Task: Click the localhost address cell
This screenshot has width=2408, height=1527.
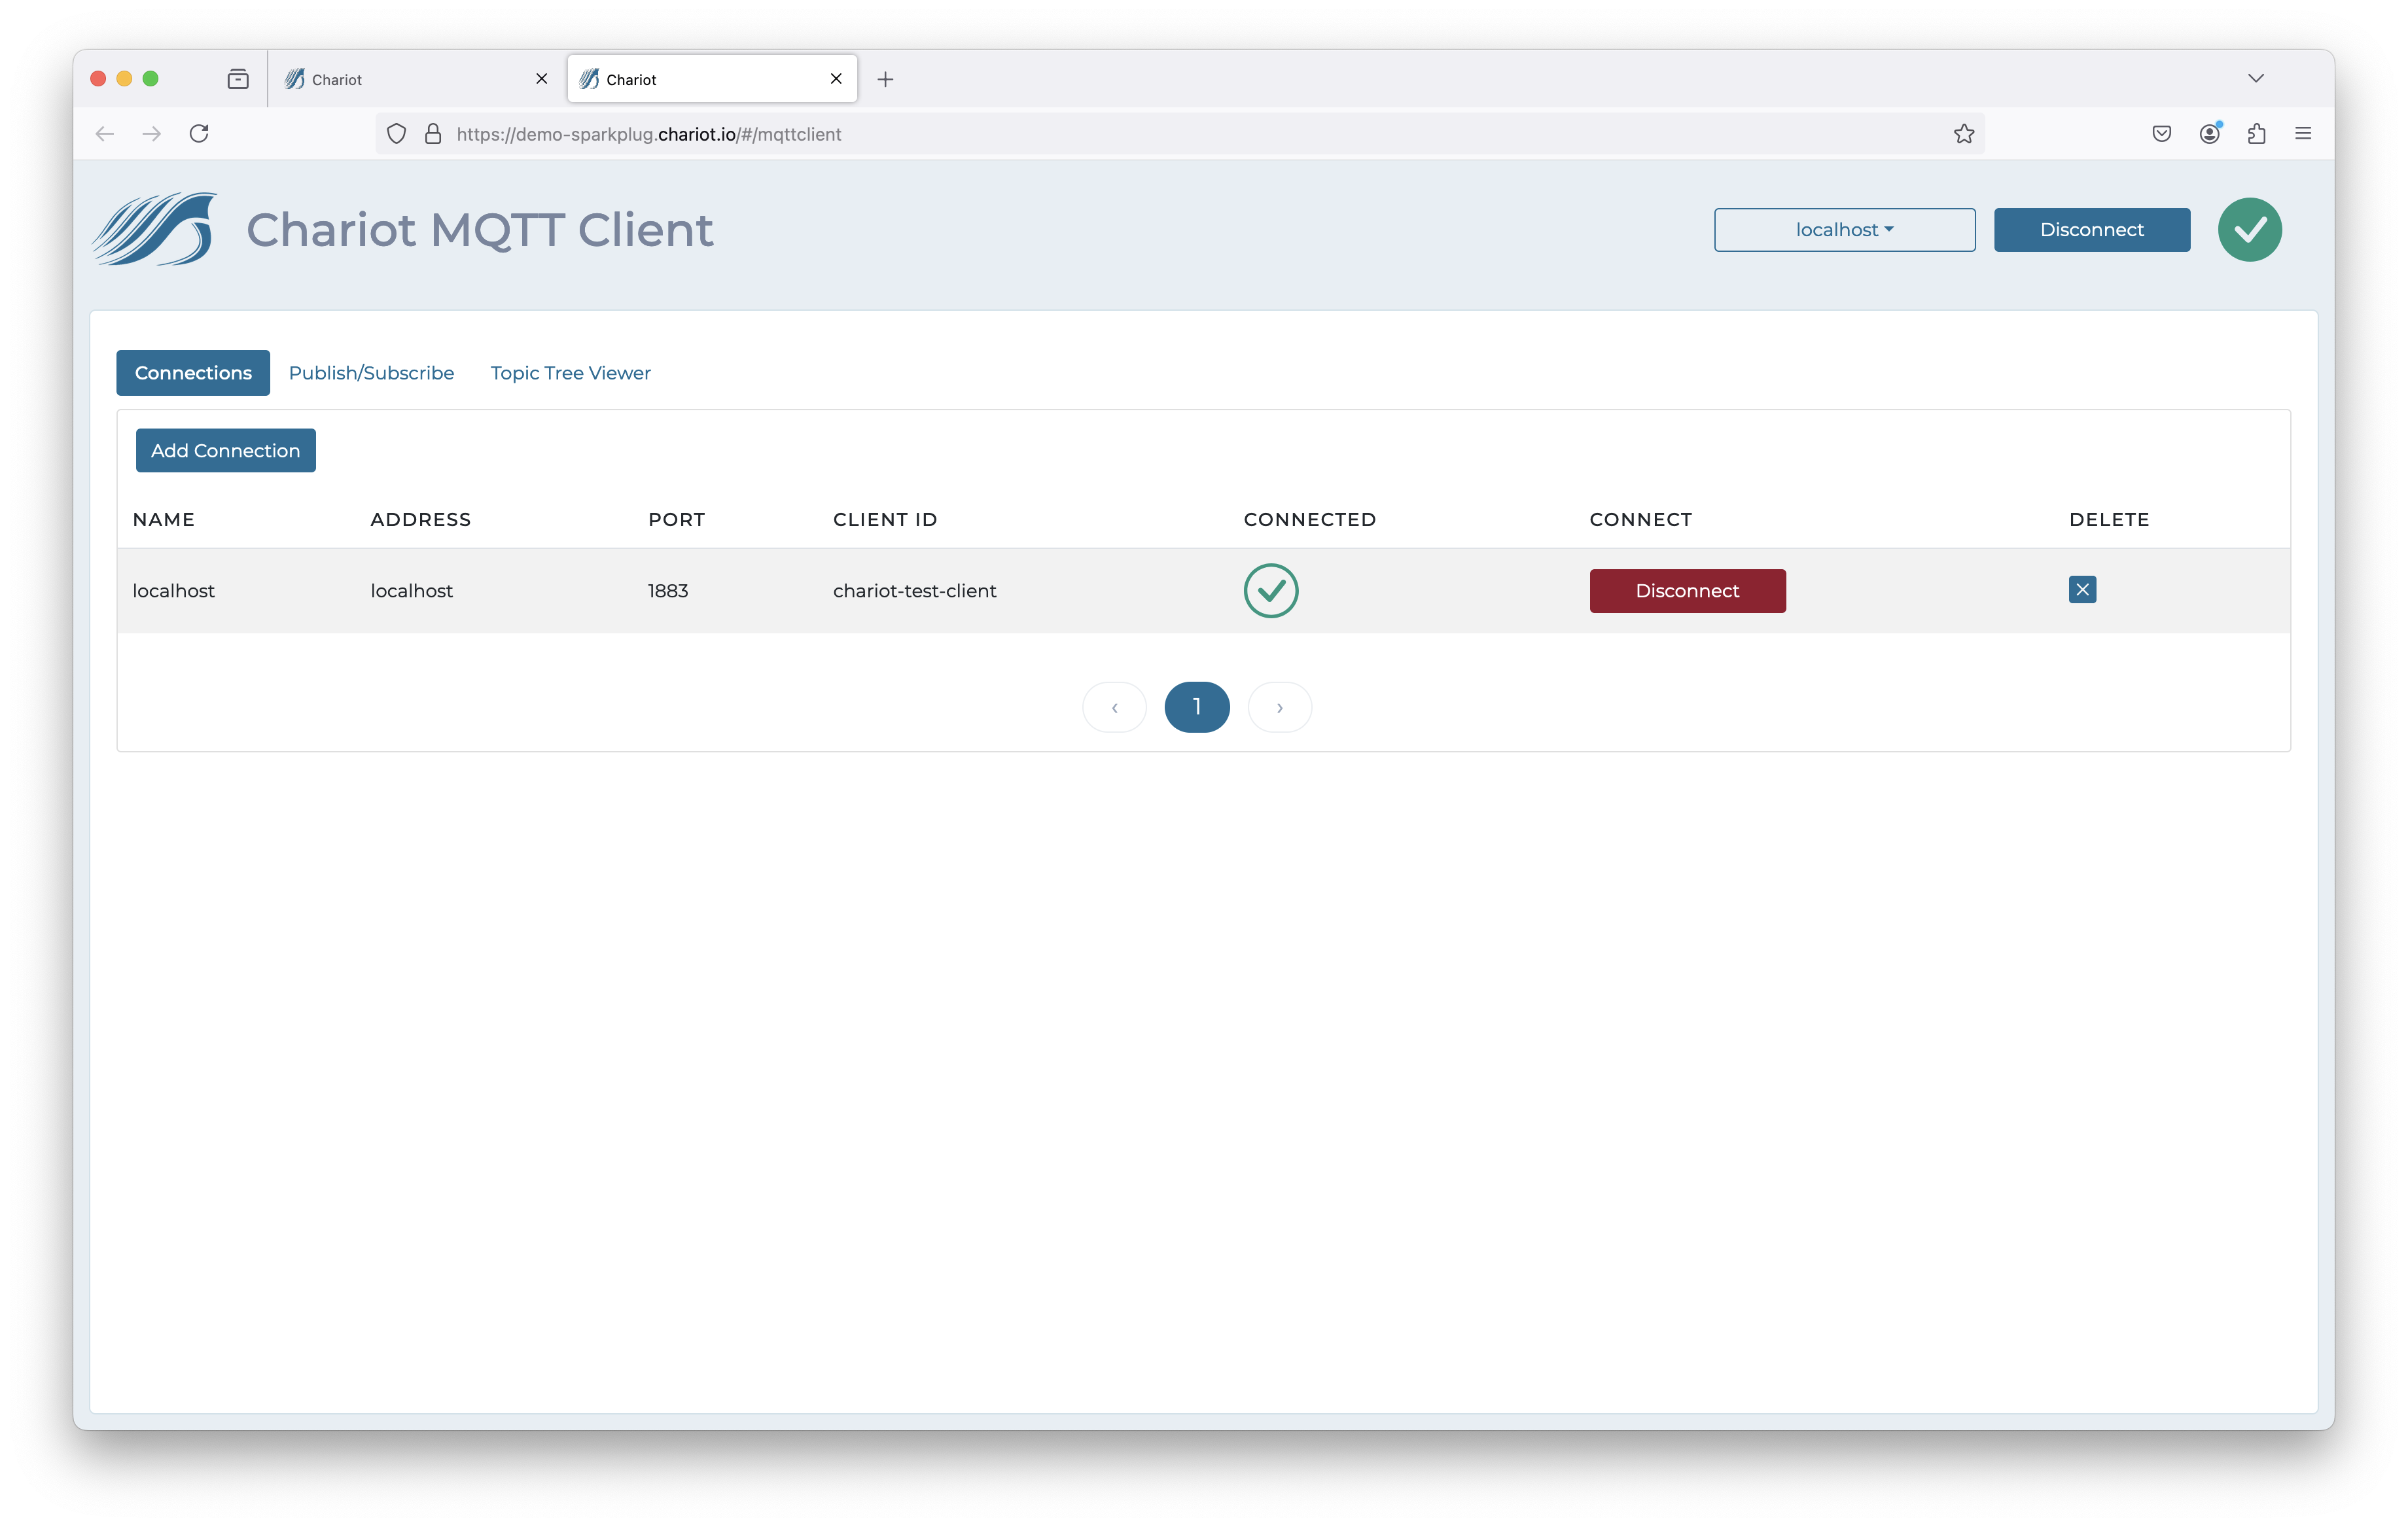Action: 412,591
